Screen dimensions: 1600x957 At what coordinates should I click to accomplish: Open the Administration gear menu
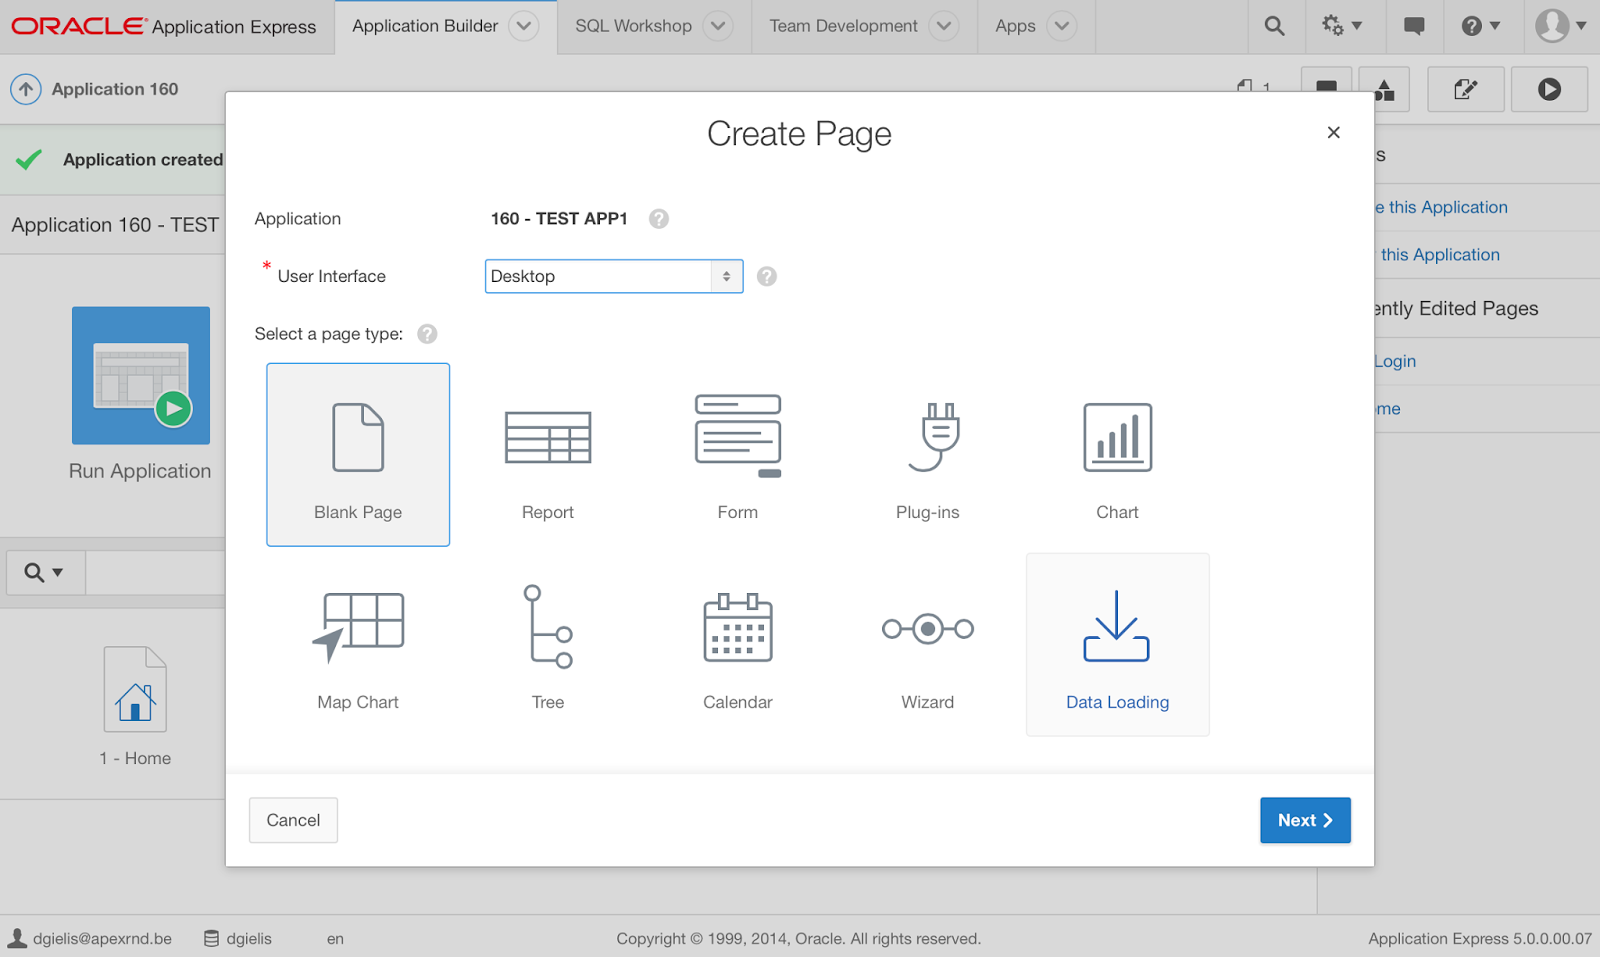click(x=1342, y=26)
